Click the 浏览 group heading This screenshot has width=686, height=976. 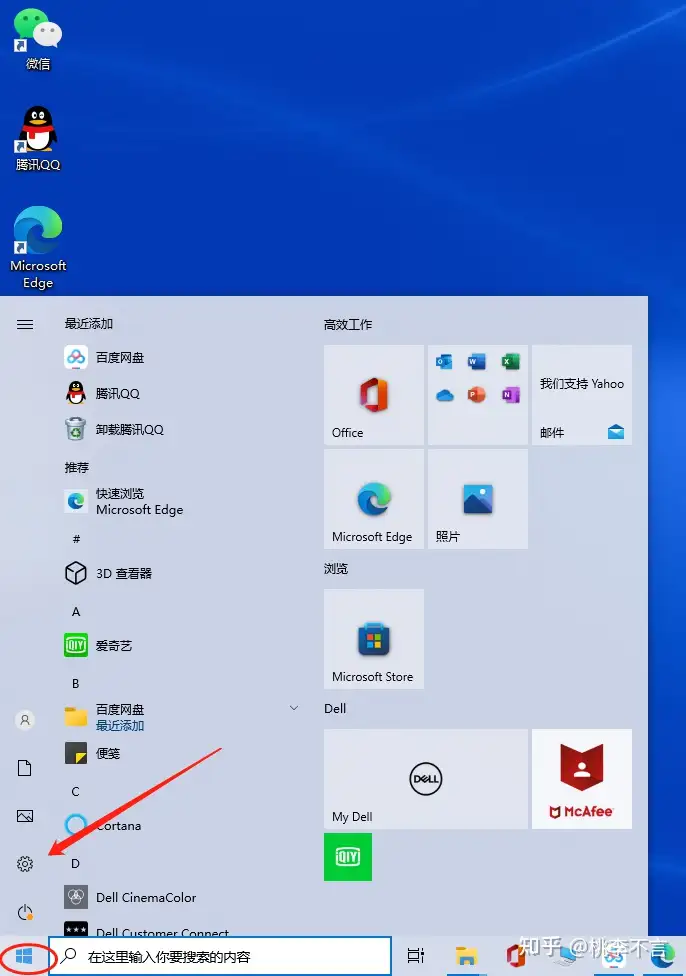pyautogui.click(x=336, y=568)
